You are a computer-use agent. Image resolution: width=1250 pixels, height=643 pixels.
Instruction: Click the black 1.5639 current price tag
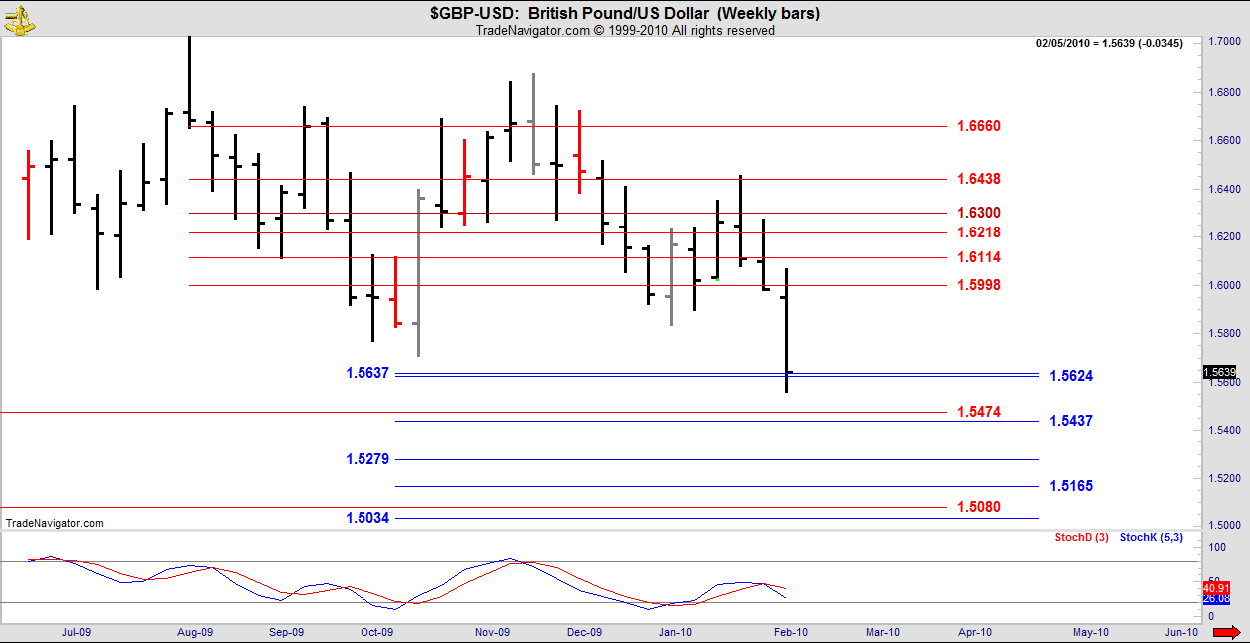point(1220,372)
